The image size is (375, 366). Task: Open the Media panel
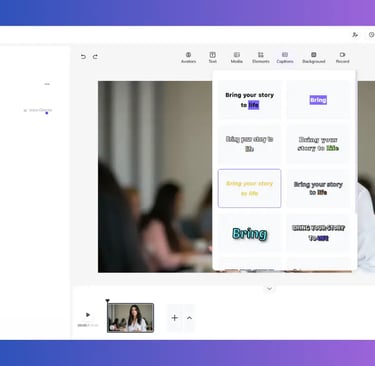point(237,57)
